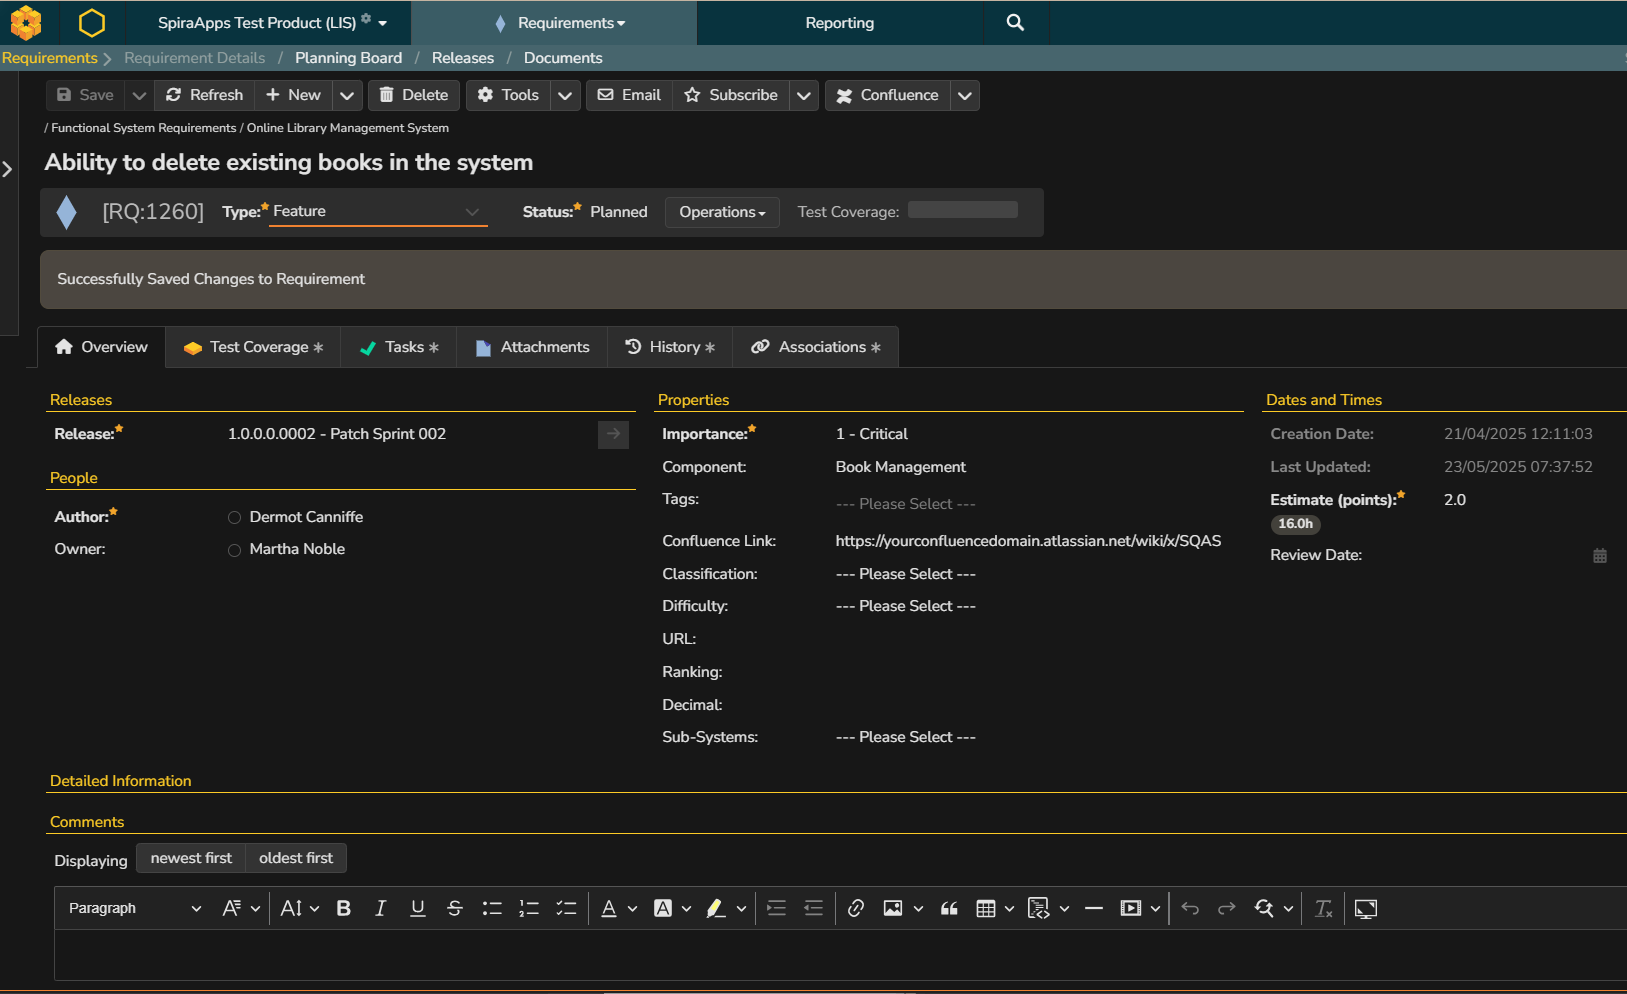Screen dimensions: 1627x994
Task: Open the Operations dropdown
Action: click(722, 212)
